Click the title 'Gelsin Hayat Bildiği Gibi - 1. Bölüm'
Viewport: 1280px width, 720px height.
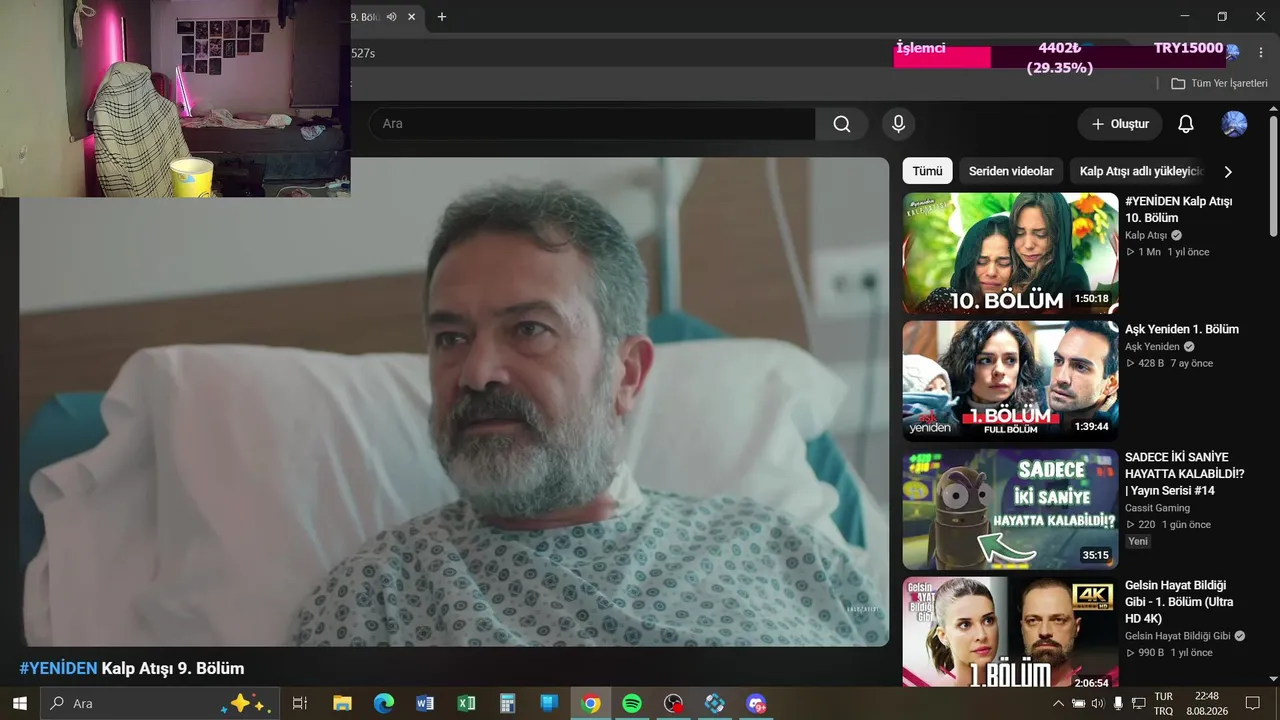(1179, 602)
